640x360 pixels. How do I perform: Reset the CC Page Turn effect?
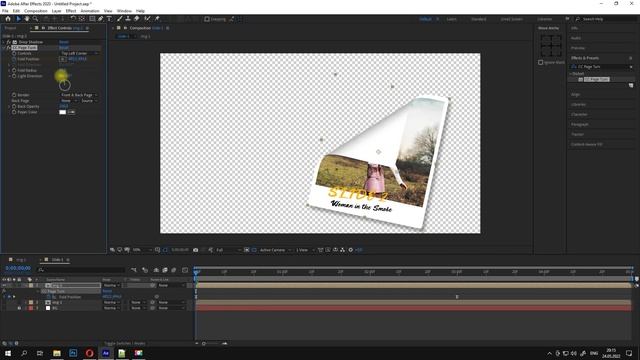[64, 48]
